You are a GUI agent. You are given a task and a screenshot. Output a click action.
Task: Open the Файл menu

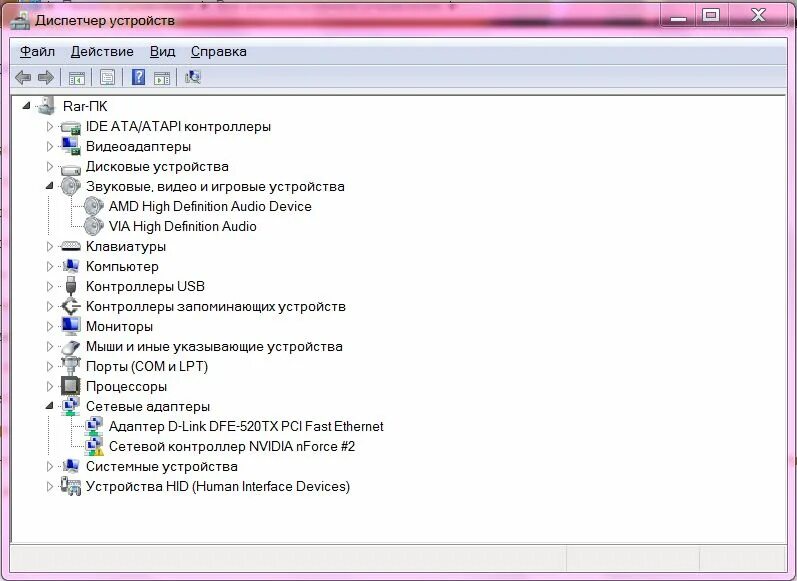(x=37, y=51)
